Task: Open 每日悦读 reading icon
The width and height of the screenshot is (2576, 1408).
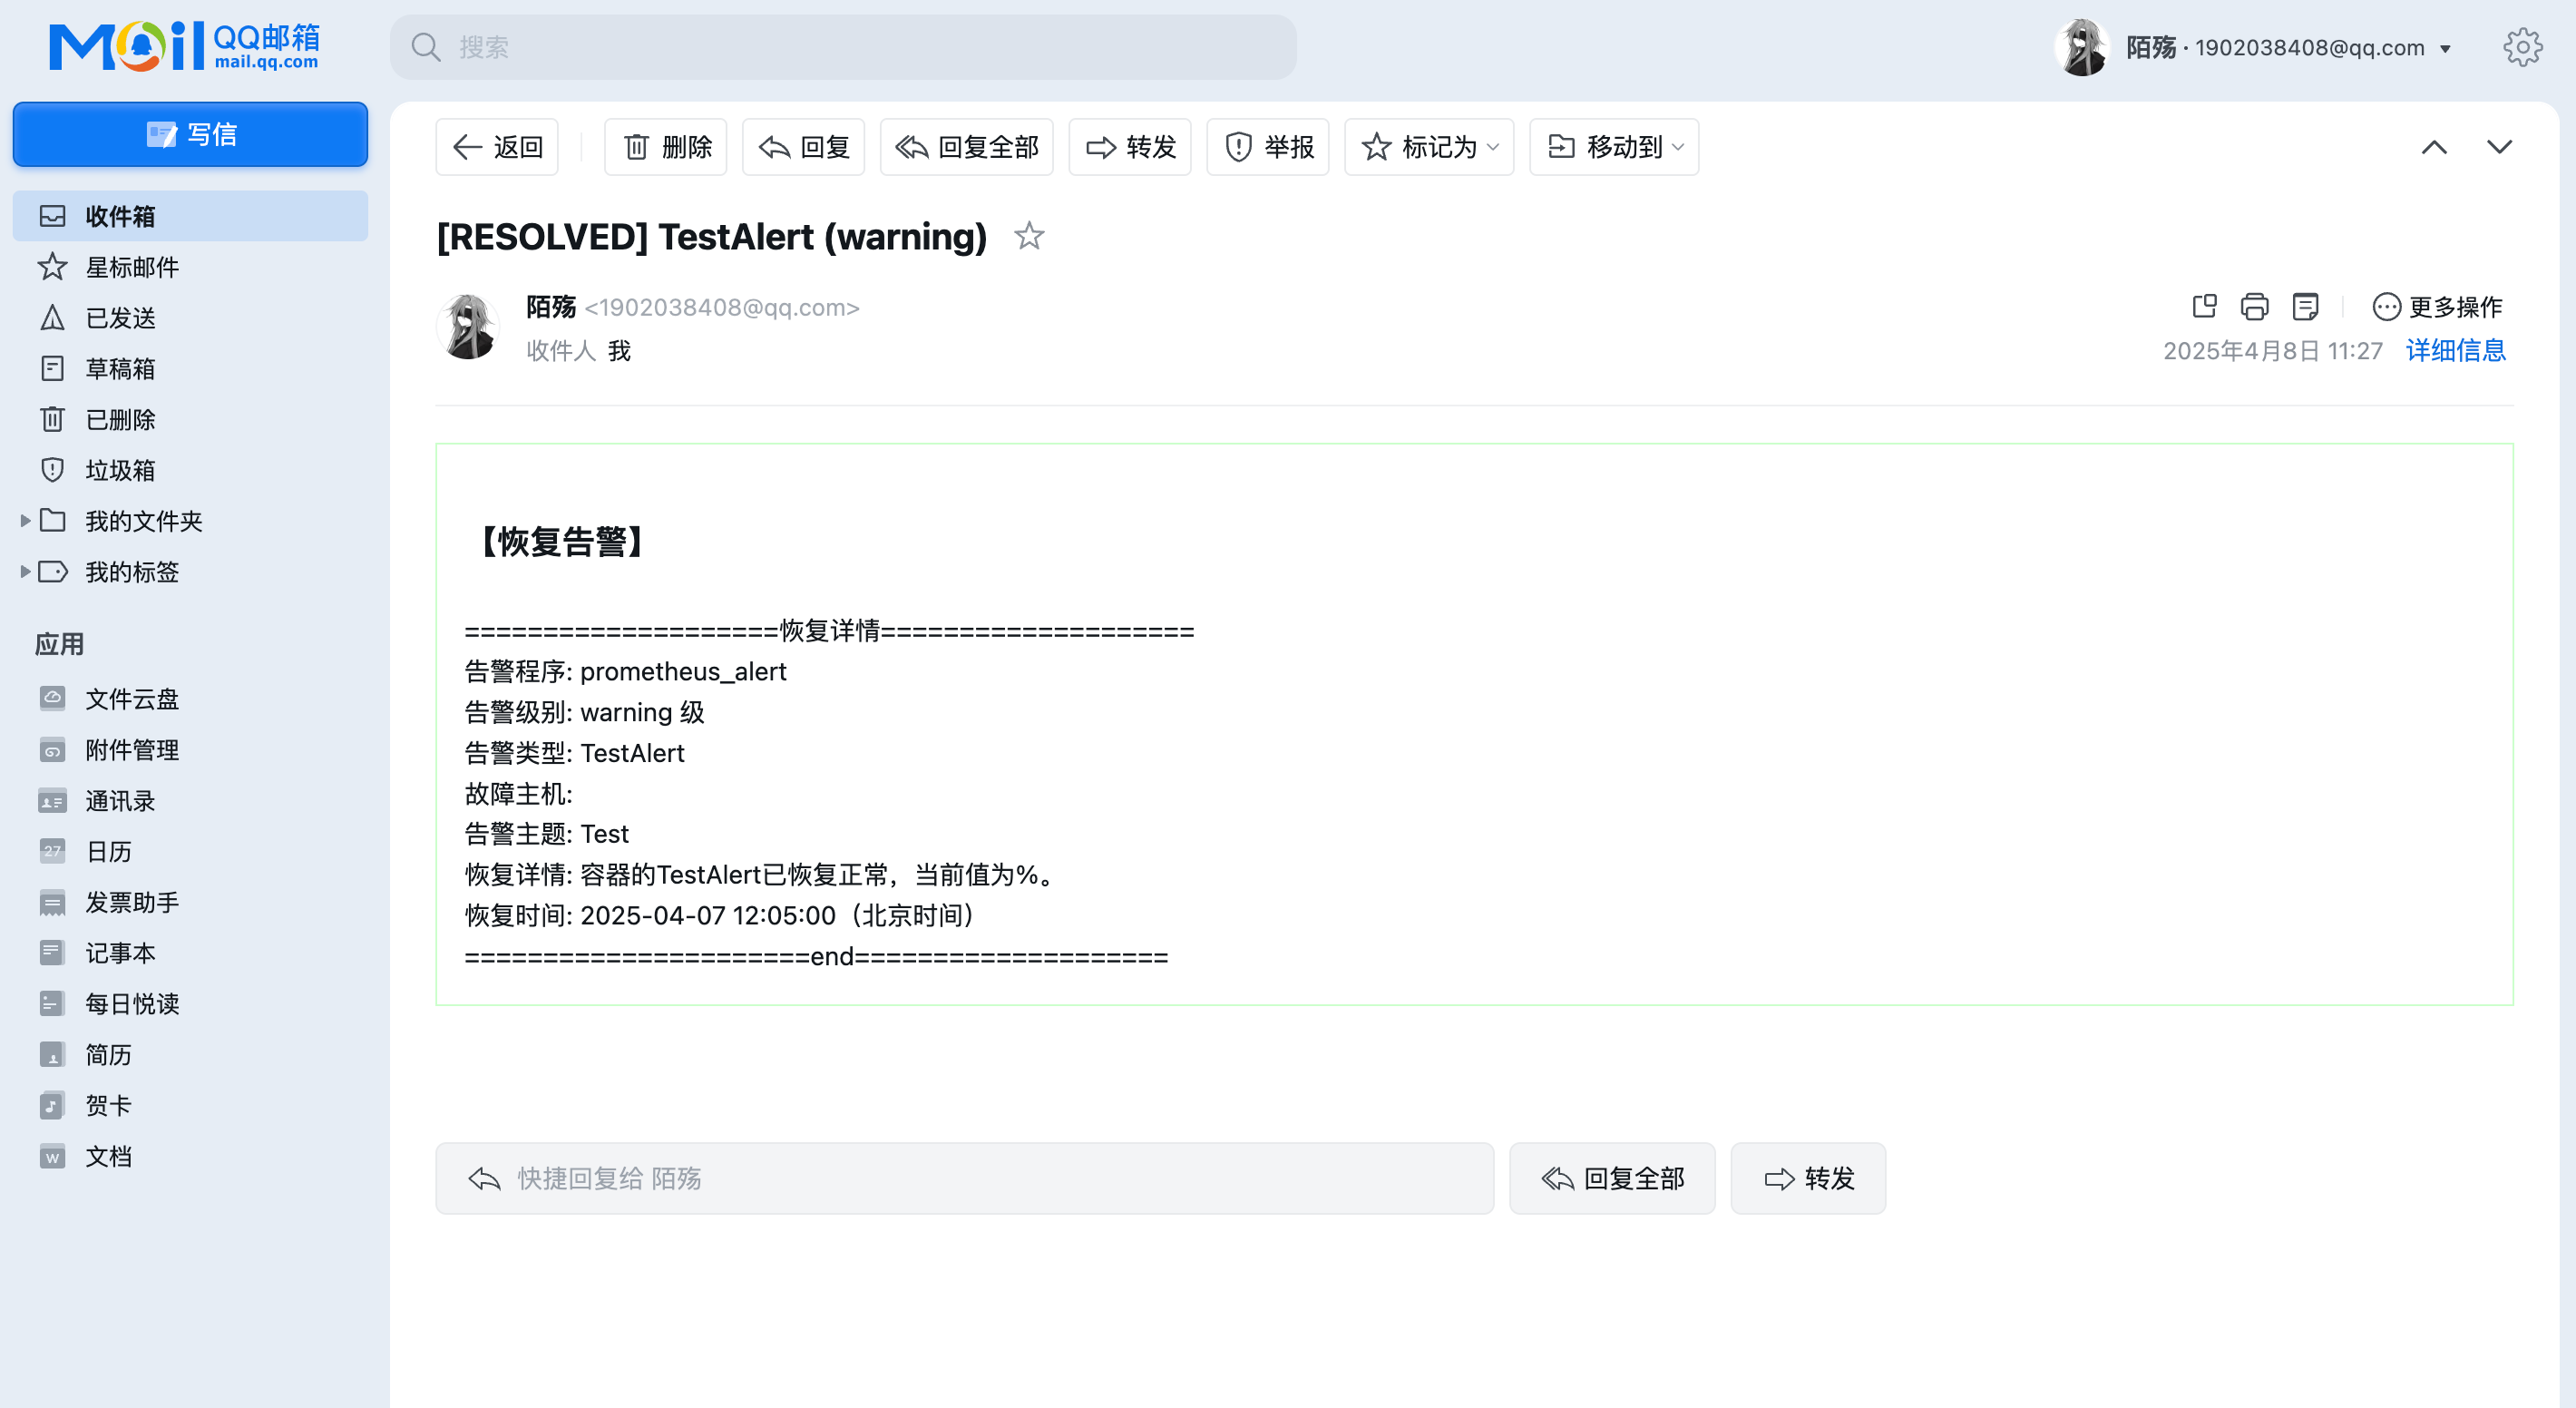Action: [x=52, y=1003]
